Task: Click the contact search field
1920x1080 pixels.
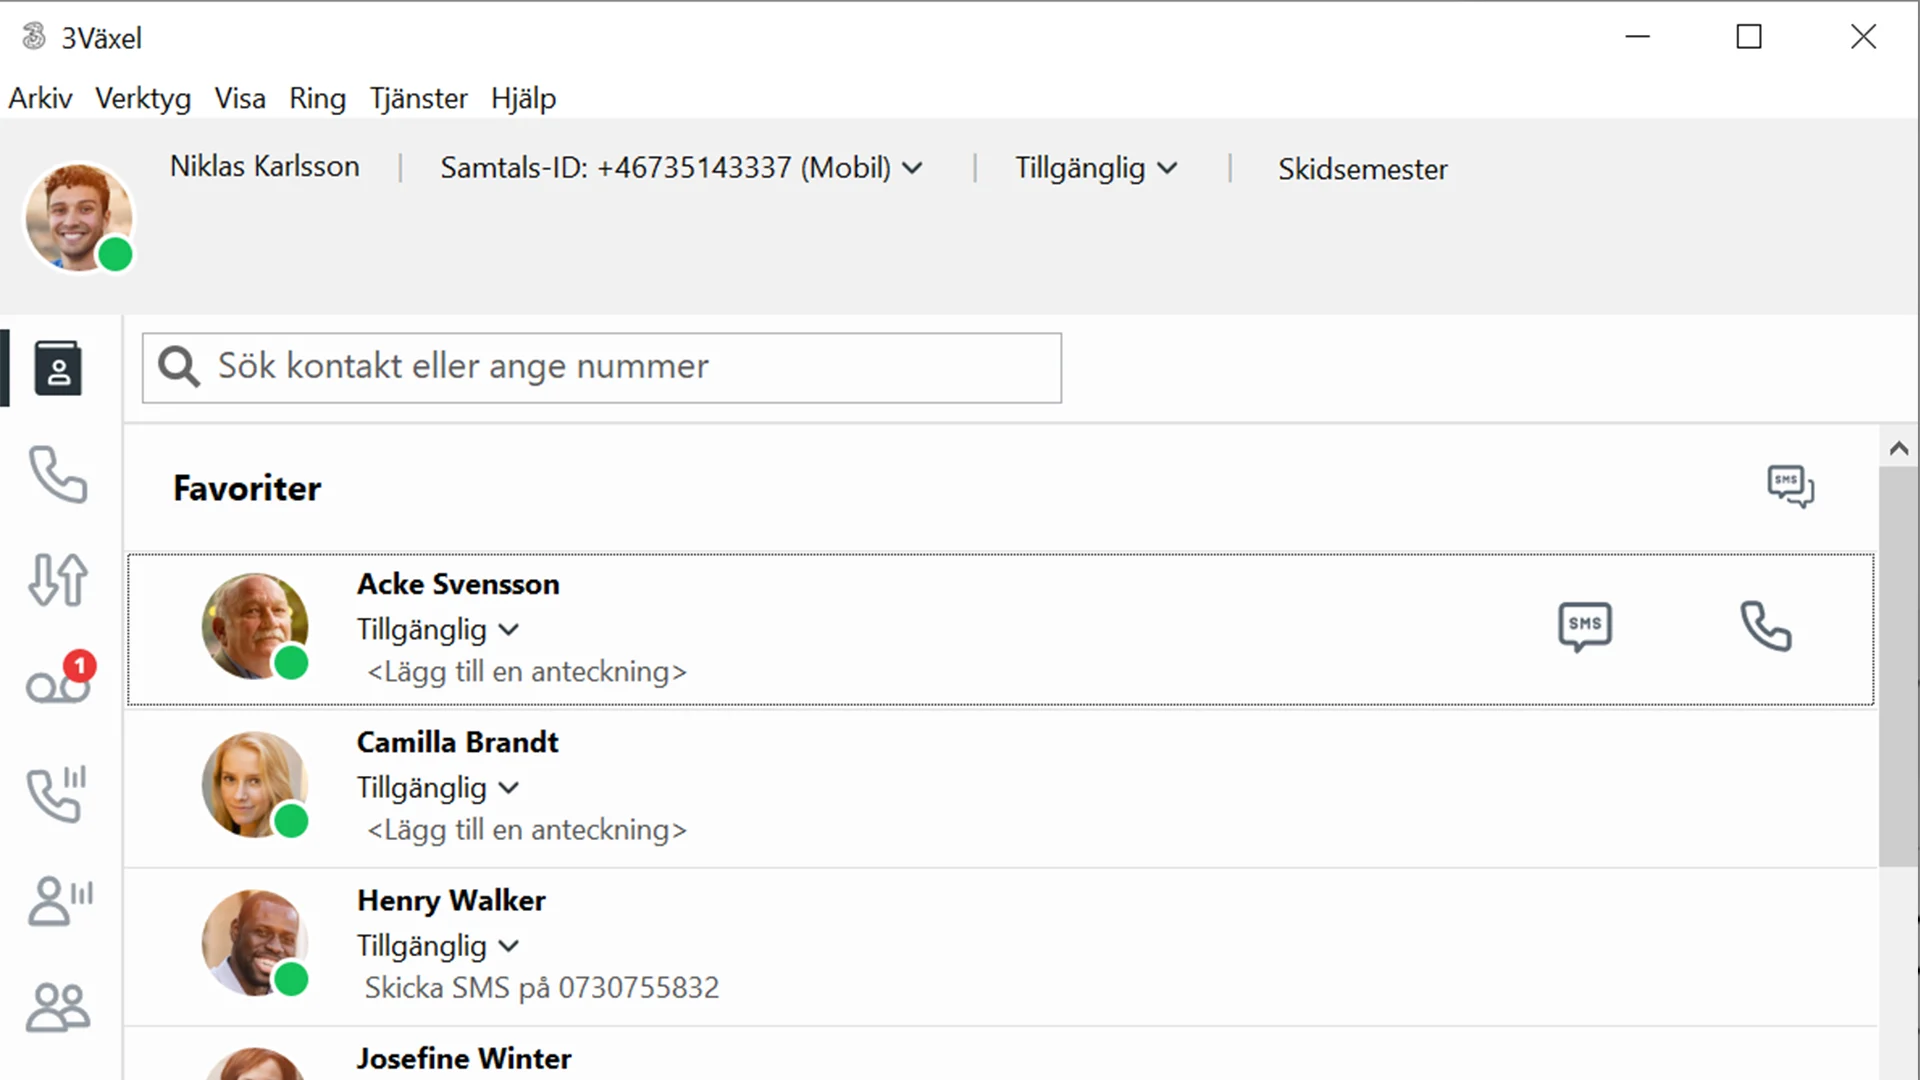Action: tap(630, 367)
